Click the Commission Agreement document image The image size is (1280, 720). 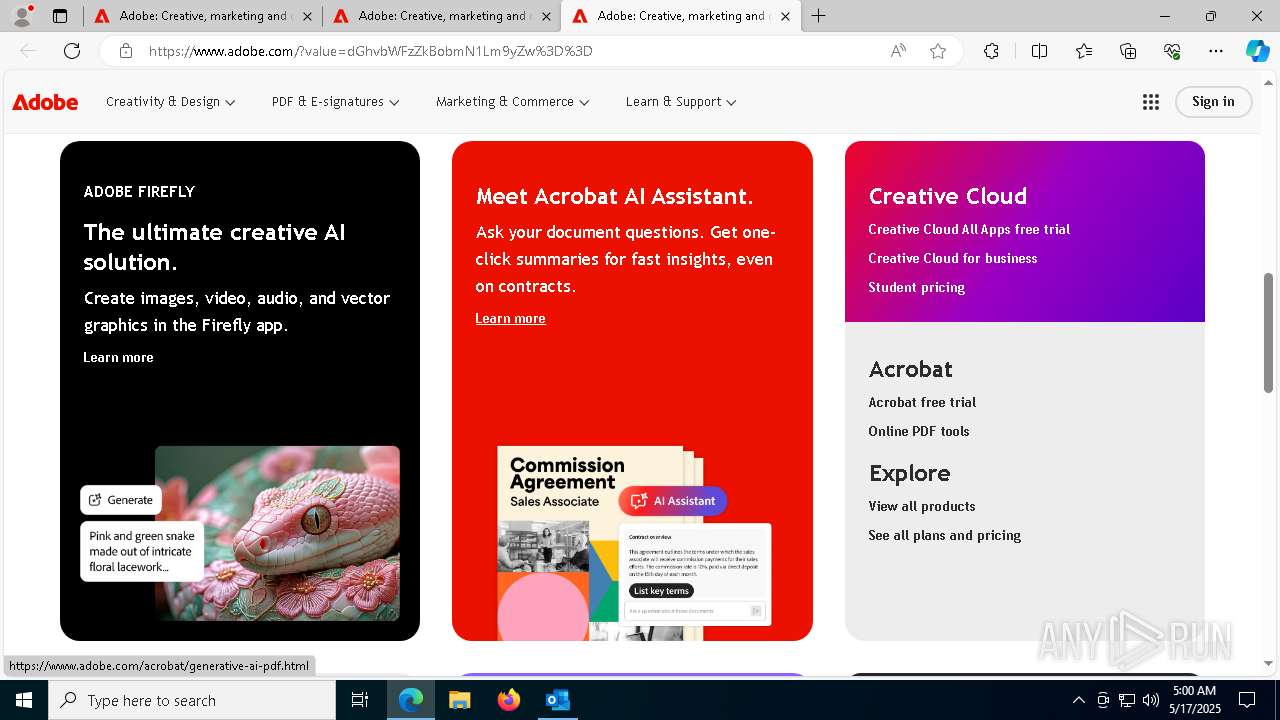point(600,543)
